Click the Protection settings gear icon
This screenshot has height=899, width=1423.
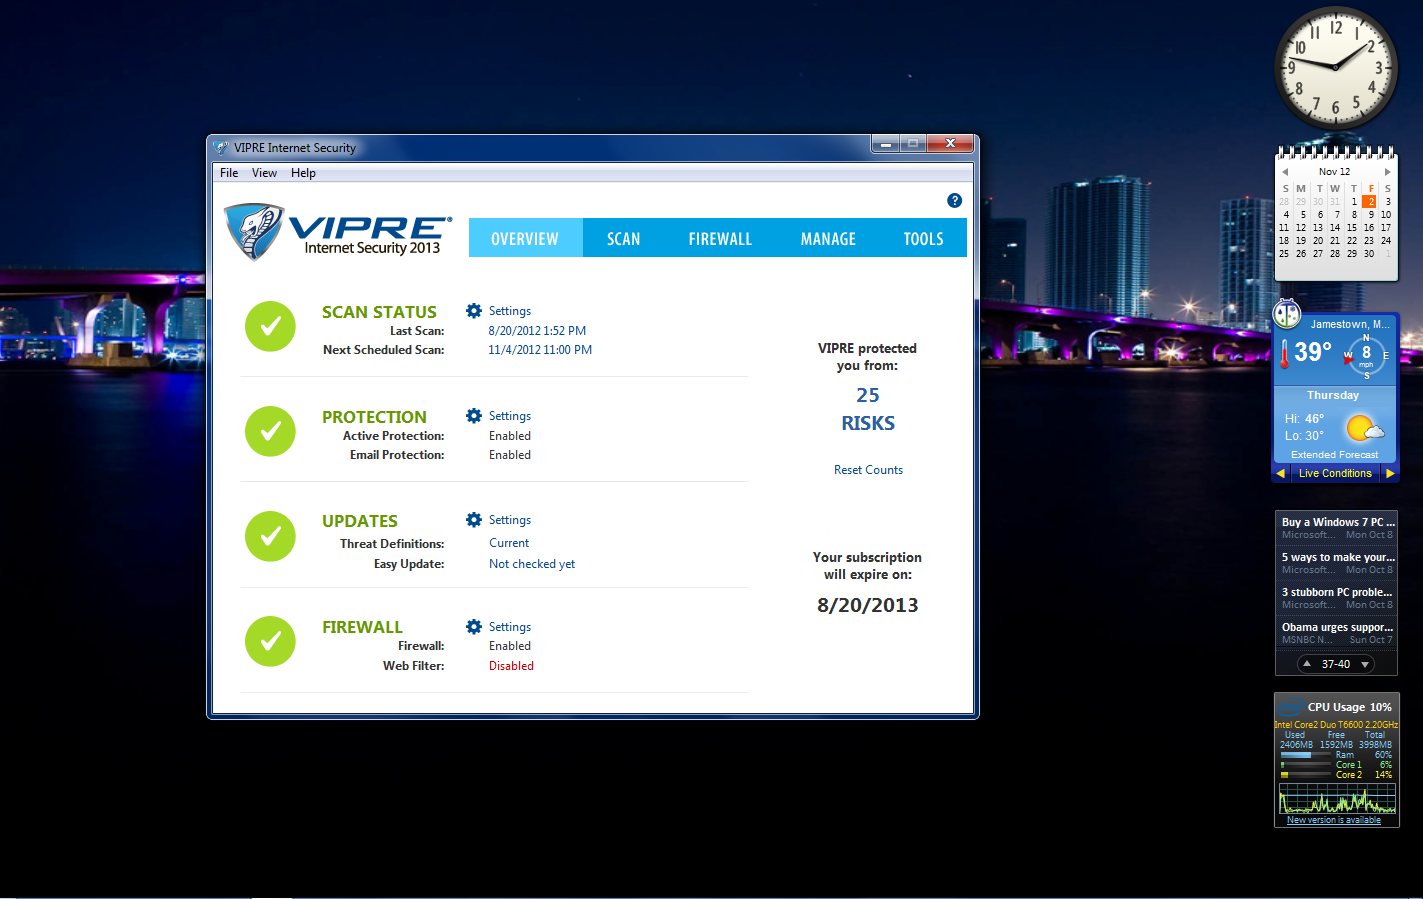coord(474,416)
